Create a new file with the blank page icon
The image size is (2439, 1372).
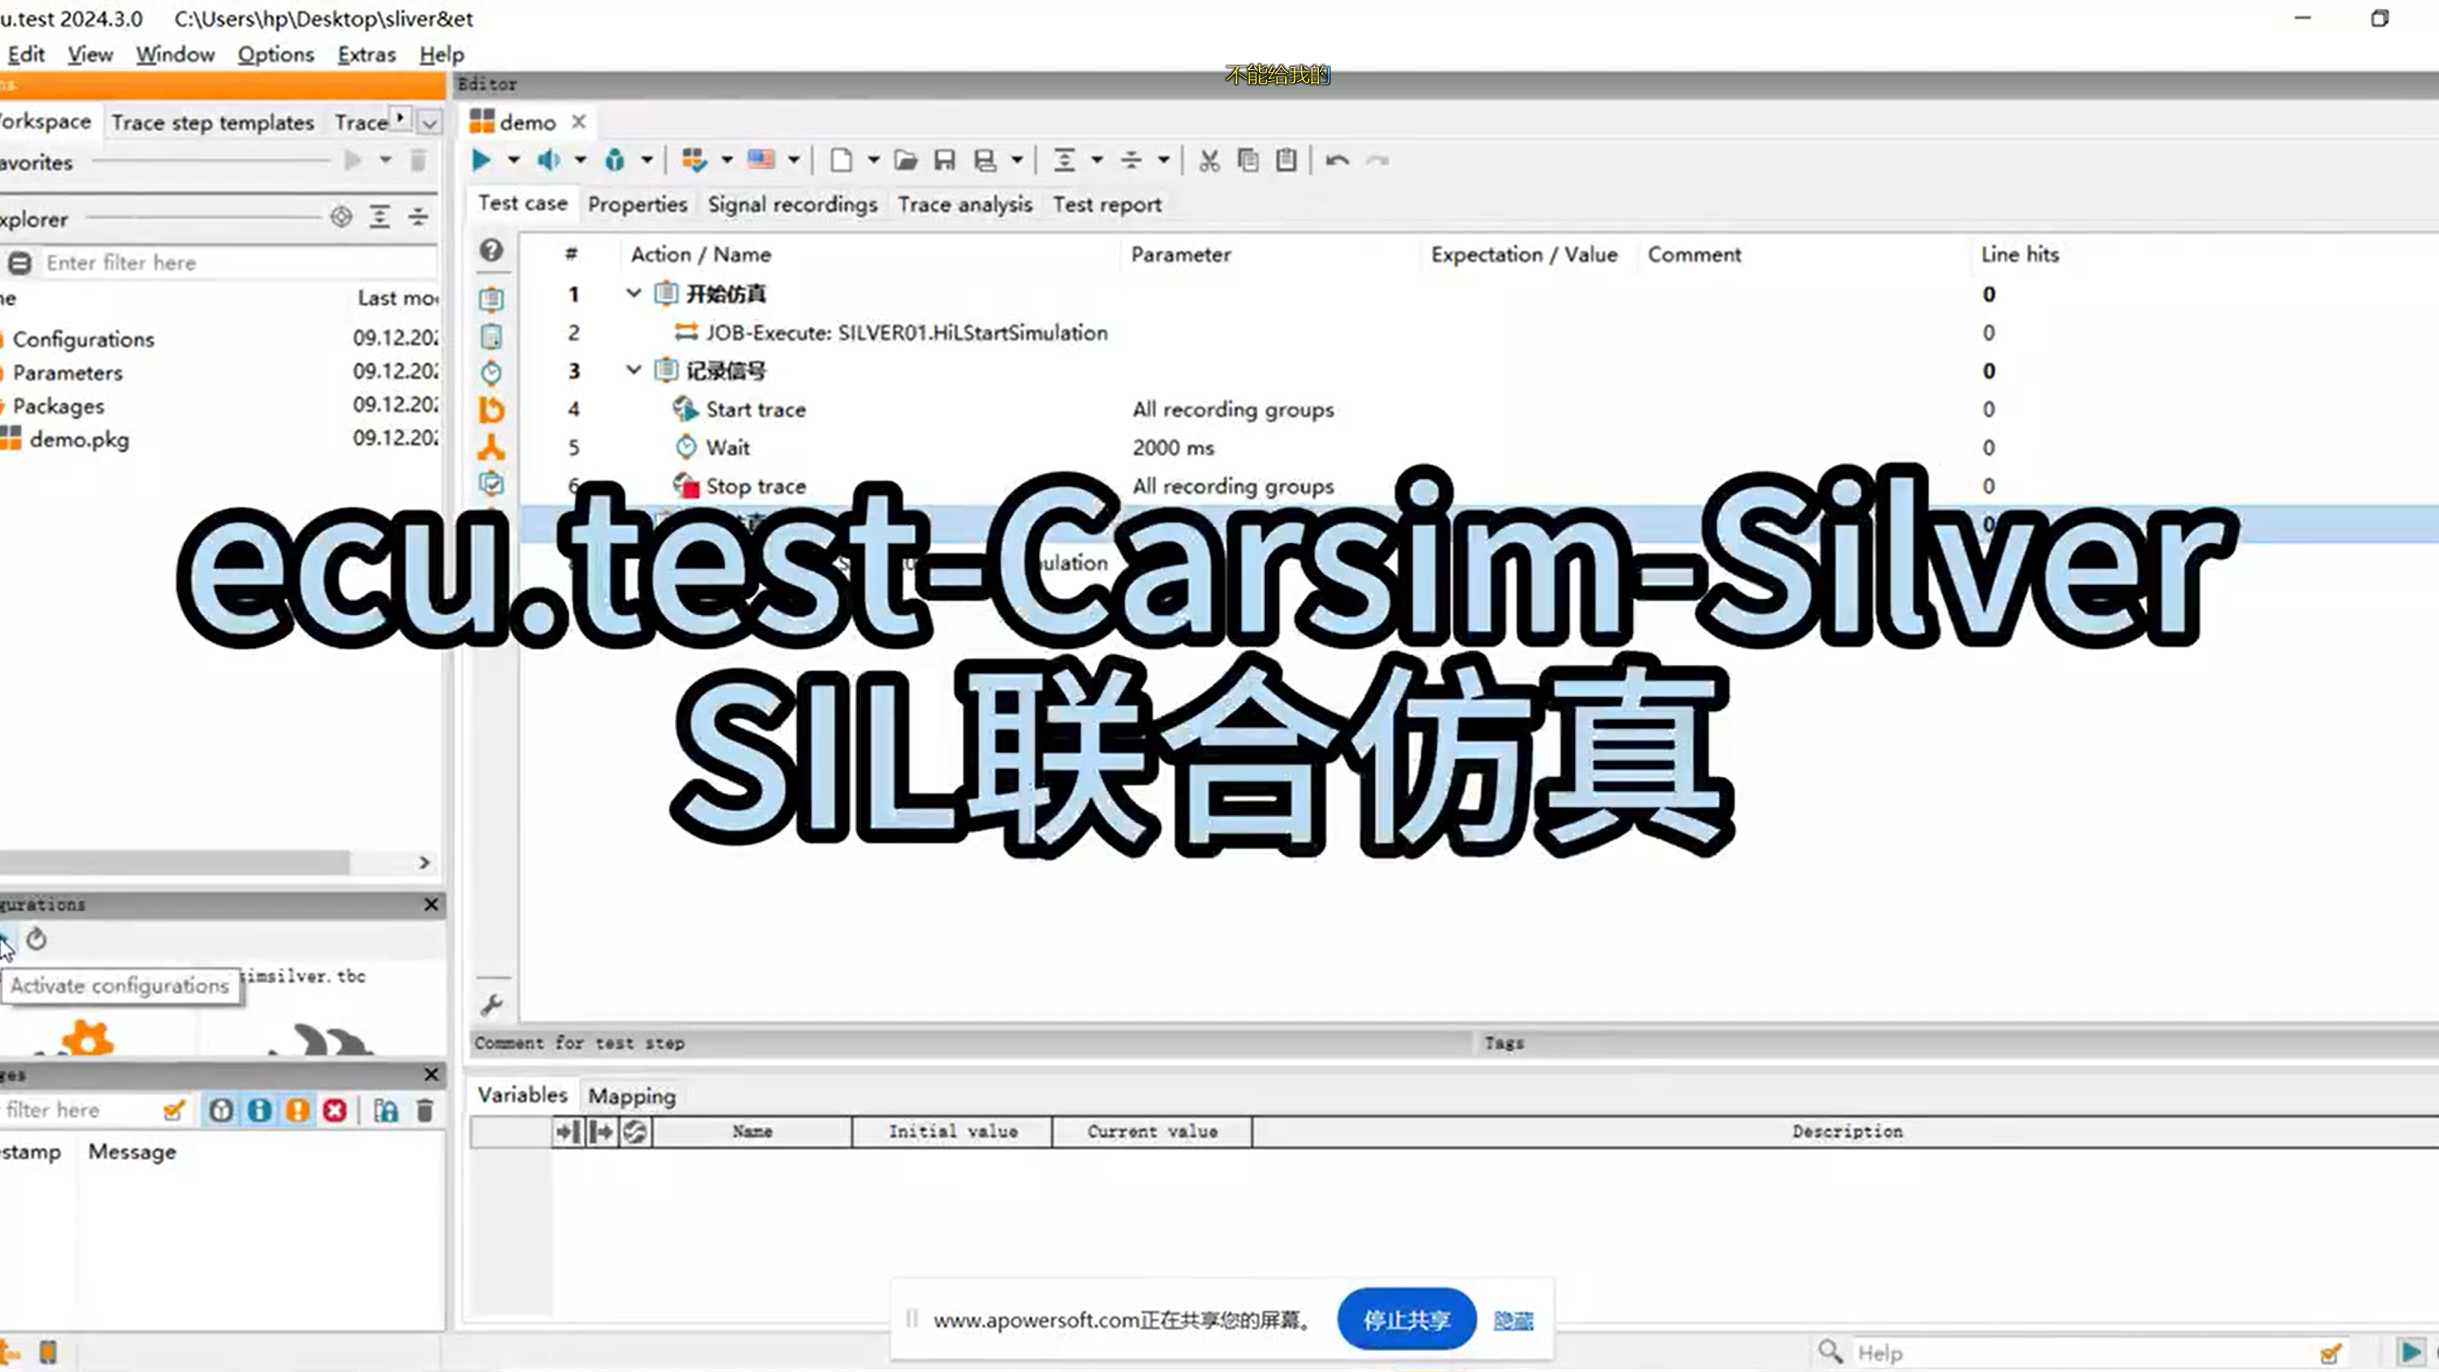(x=841, y=160)
